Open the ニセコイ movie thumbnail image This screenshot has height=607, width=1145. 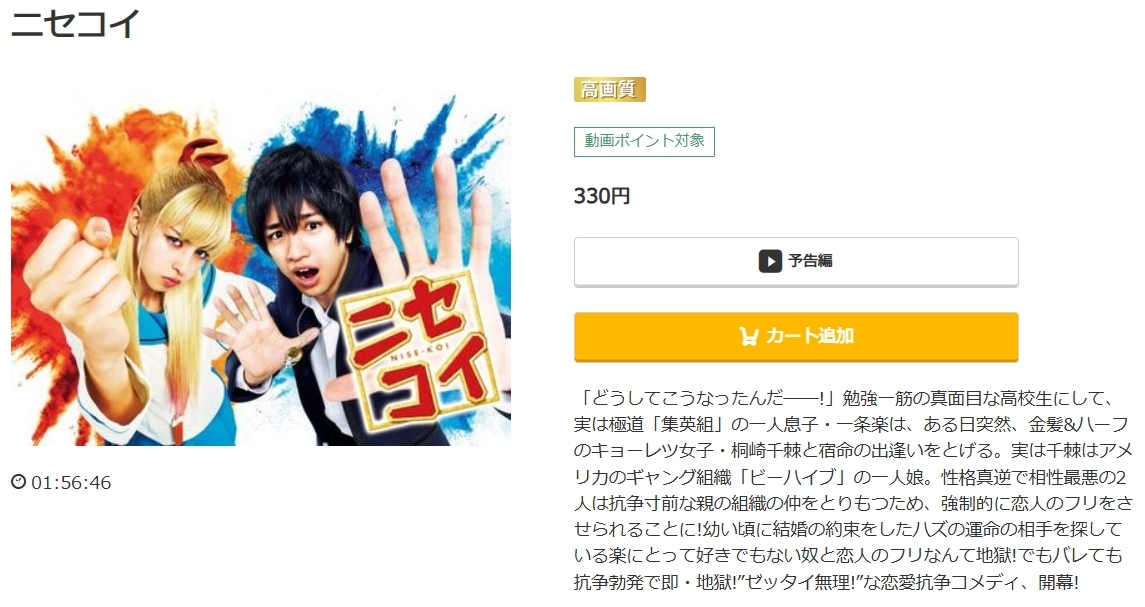tap(261, 270)
